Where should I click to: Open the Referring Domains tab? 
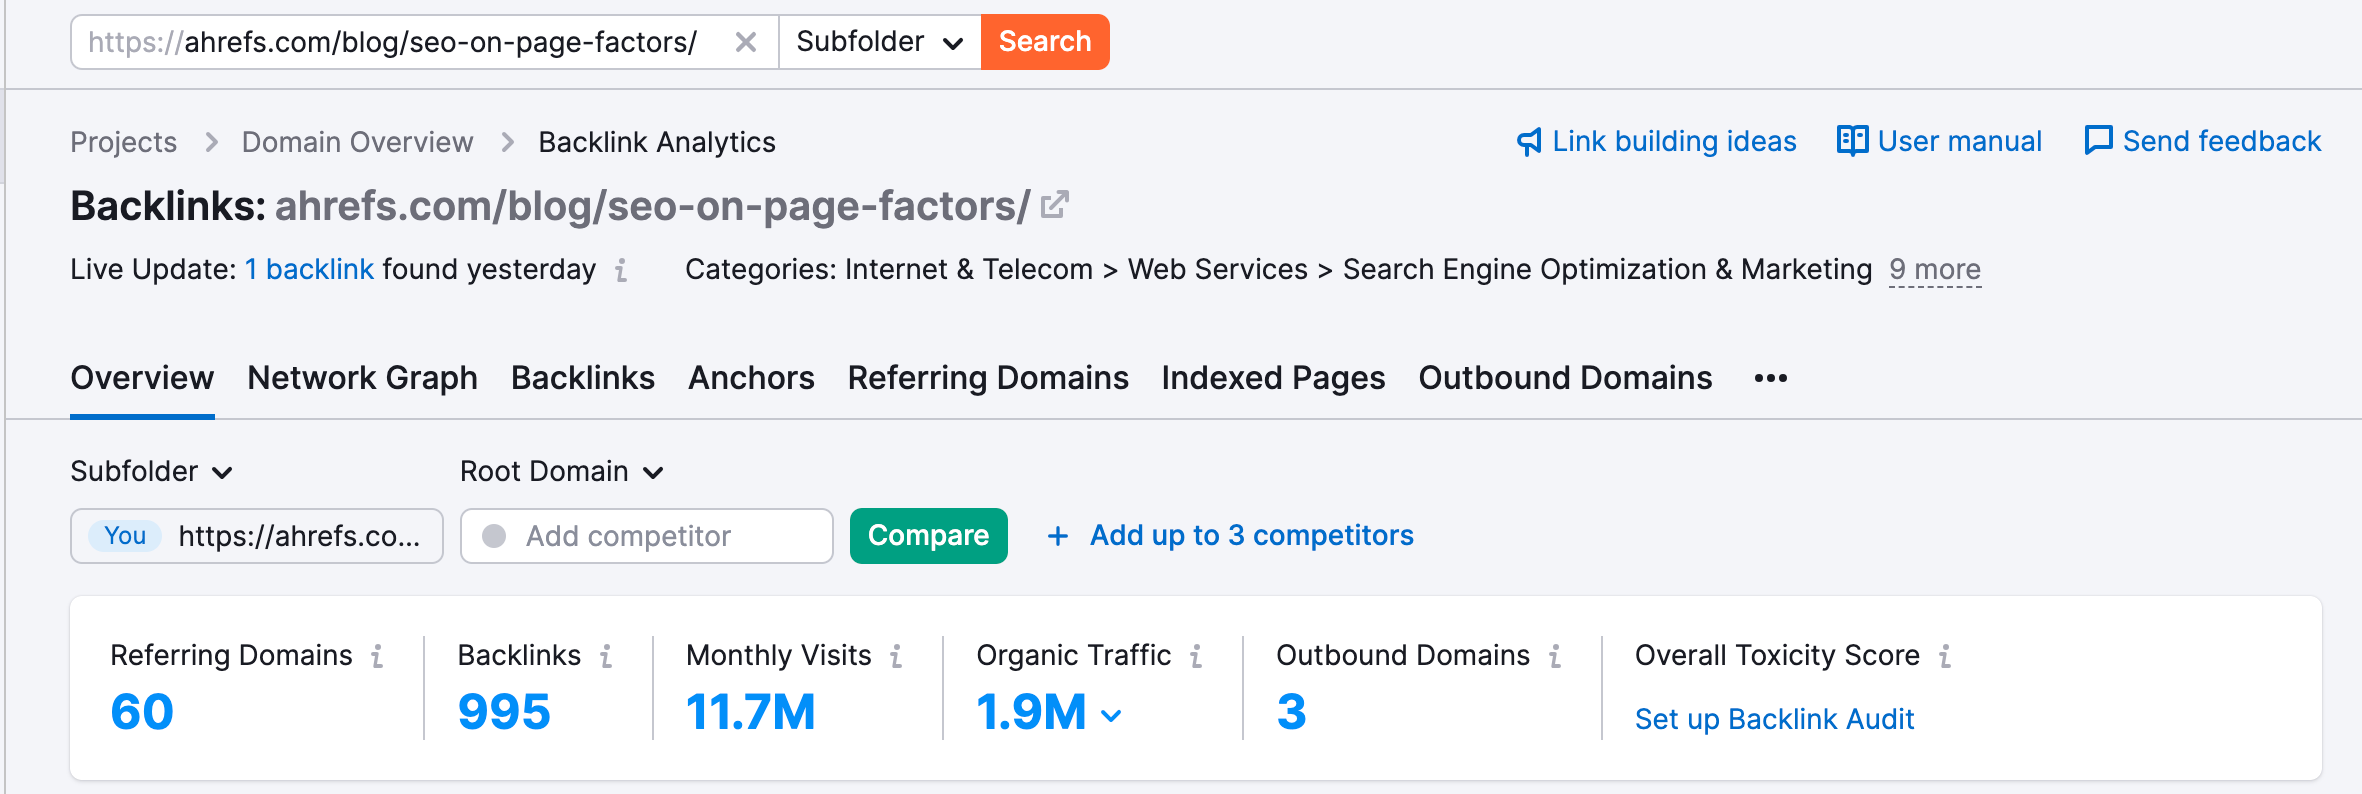point(988,378)
